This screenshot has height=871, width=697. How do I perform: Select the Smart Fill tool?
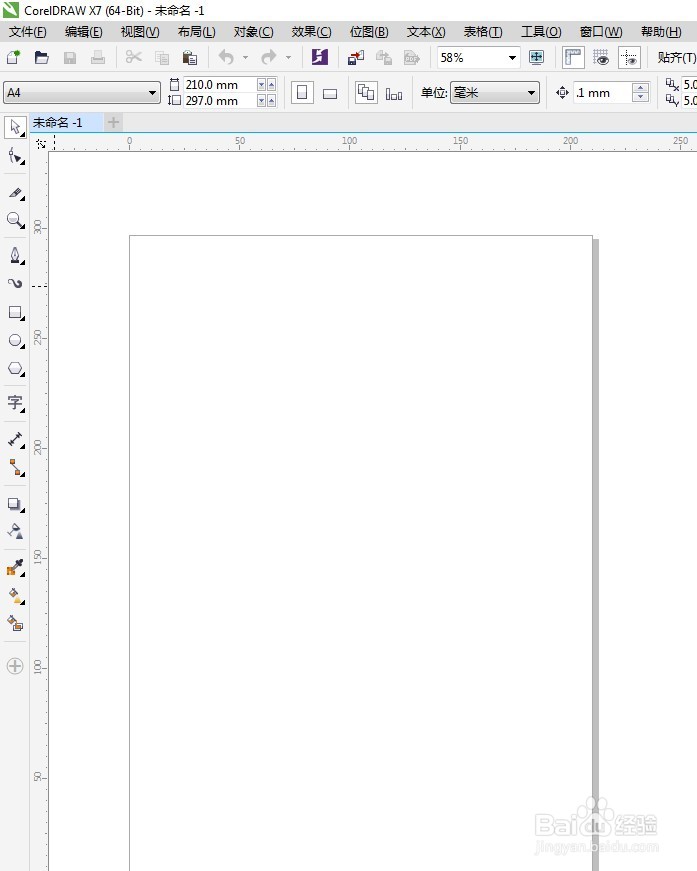click(x=15, y=623)
